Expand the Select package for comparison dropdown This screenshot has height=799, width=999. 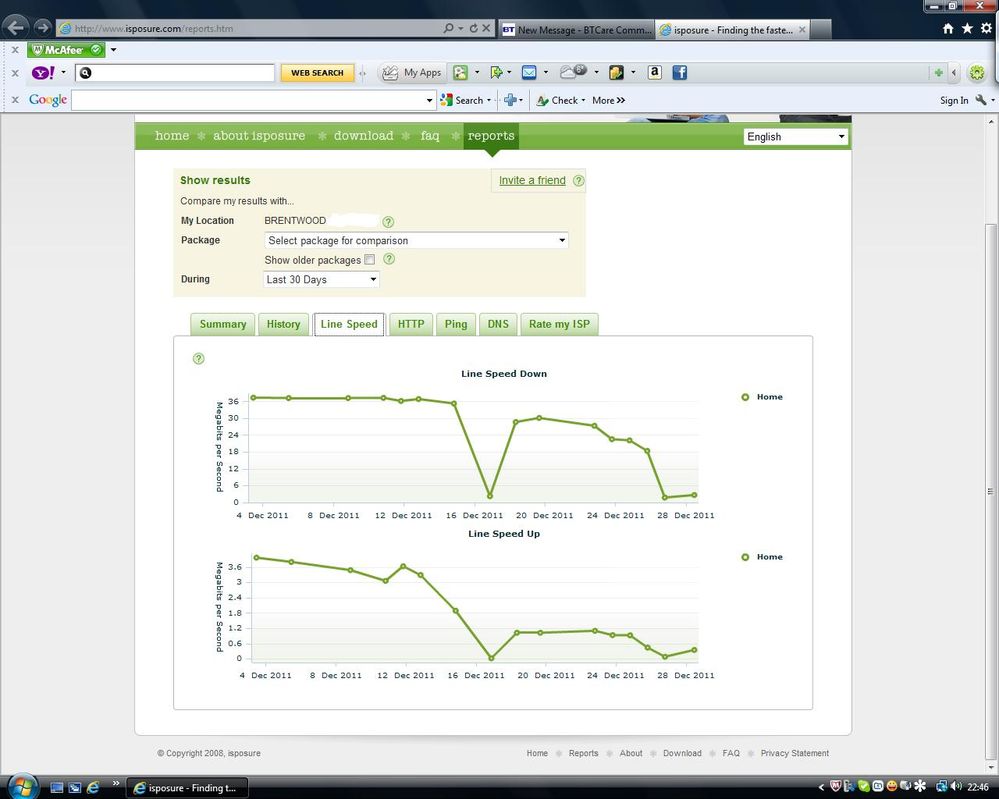[x=416, y=240]
